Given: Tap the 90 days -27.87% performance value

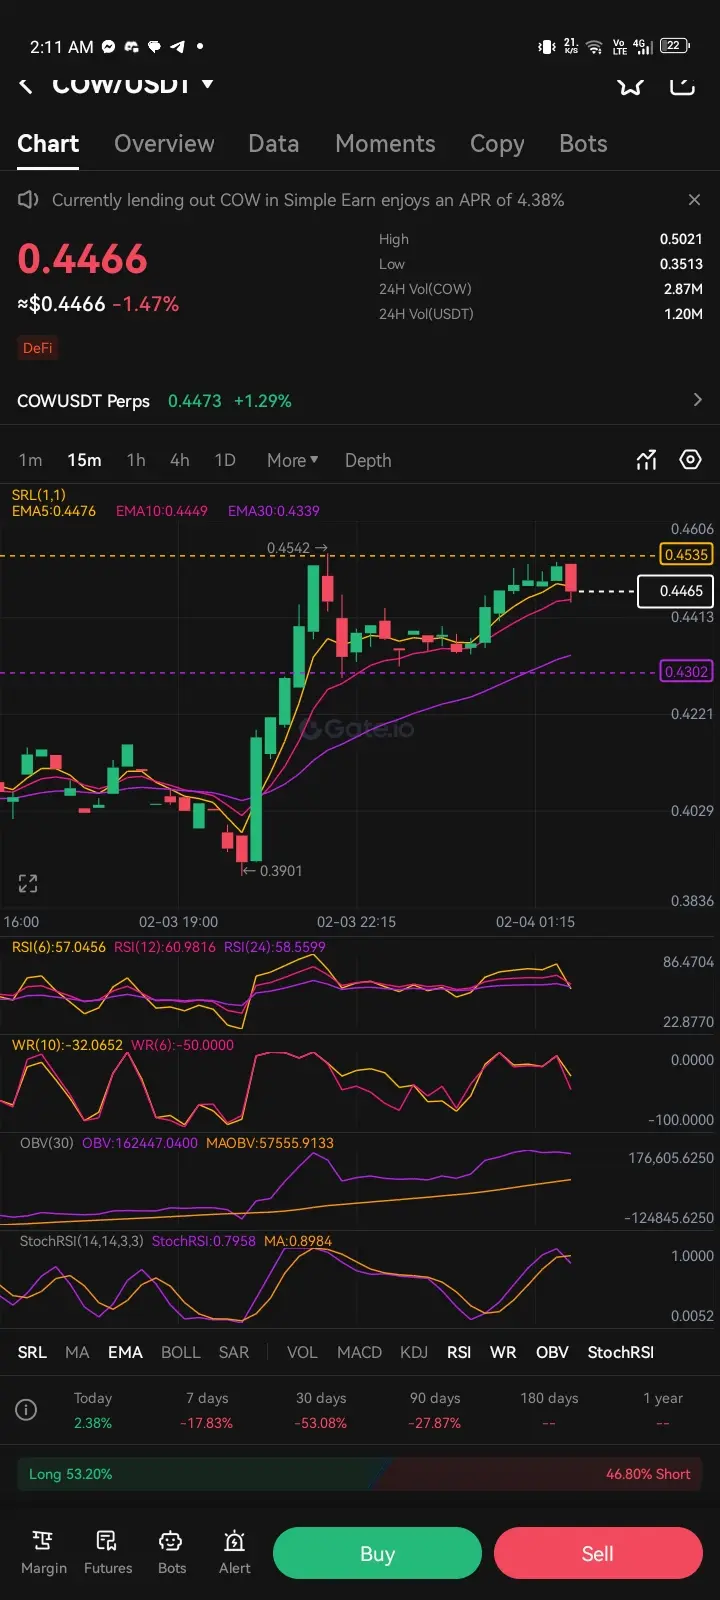Looking at the screenshot, I should [x=435, y=1423].
